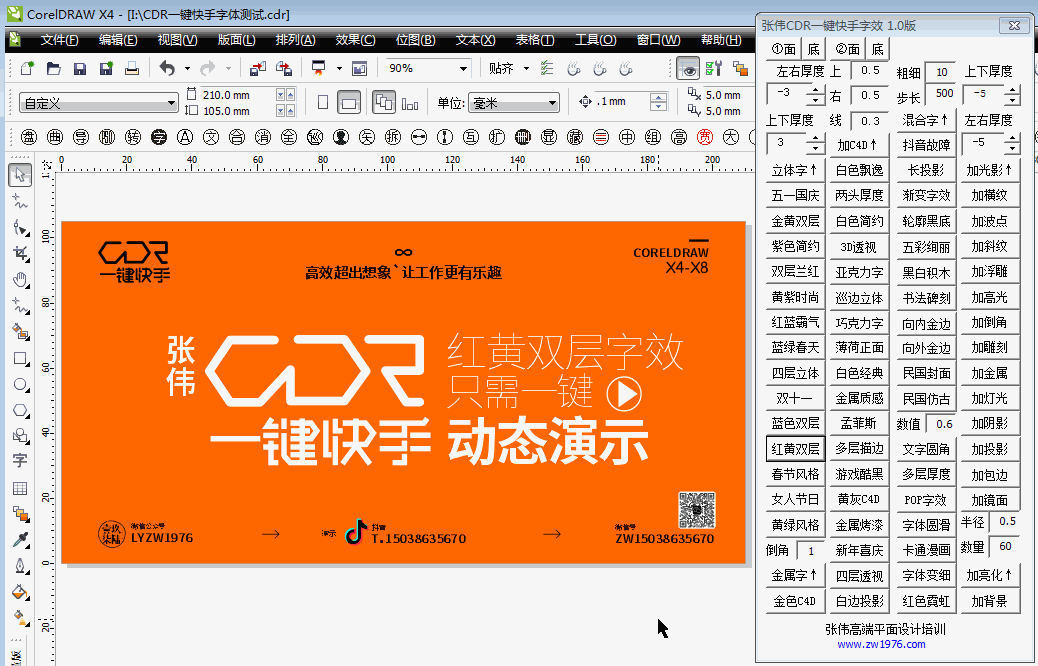Viewport: 1038px width, 666px height.
Task: Open the 文件(F) menu
Action: pyautogui.click(x=60, y=40)
